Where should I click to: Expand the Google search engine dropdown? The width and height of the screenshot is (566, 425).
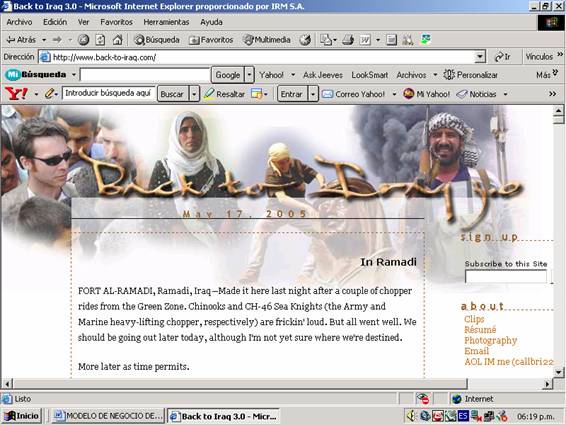(x=249, y=75)
